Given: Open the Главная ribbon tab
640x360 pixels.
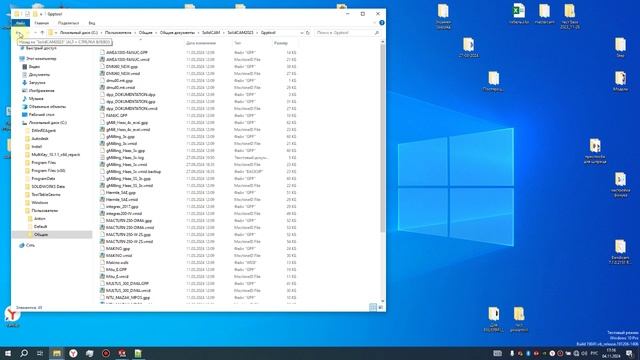Looking at the screenshot, I should [42, 23].
